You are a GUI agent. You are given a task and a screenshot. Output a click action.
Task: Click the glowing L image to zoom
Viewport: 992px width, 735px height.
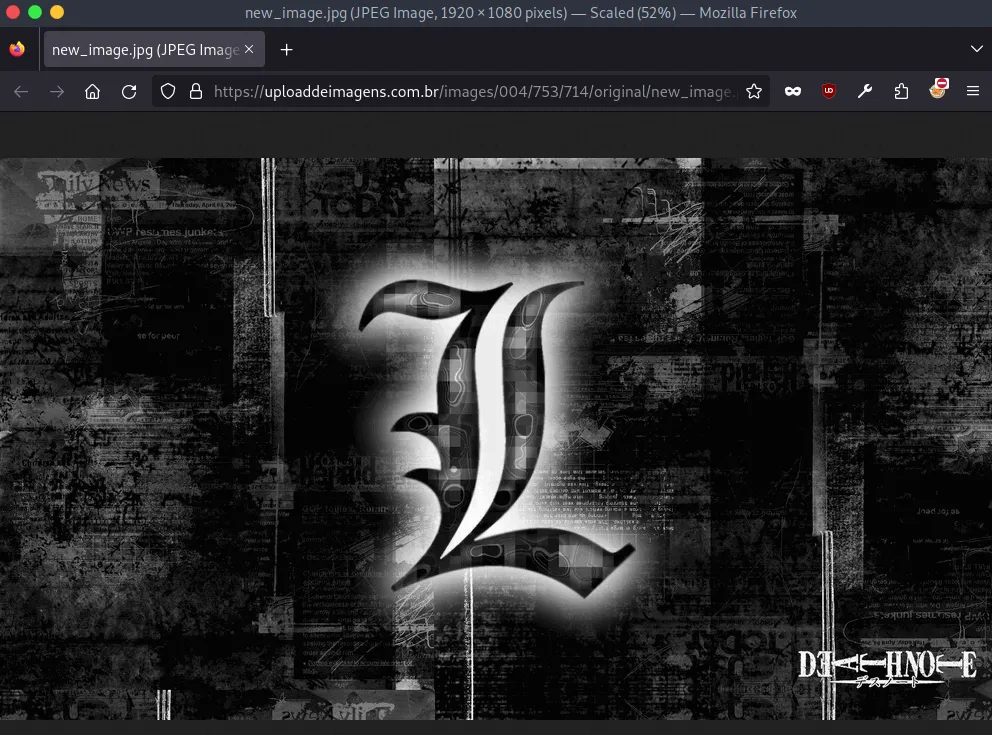[496, 437]
